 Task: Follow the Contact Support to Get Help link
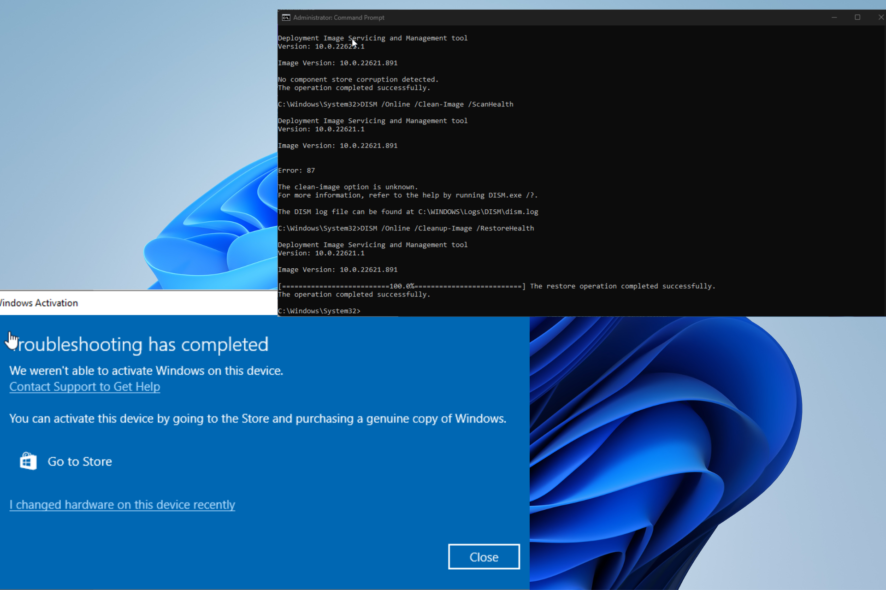pos(85,387)
